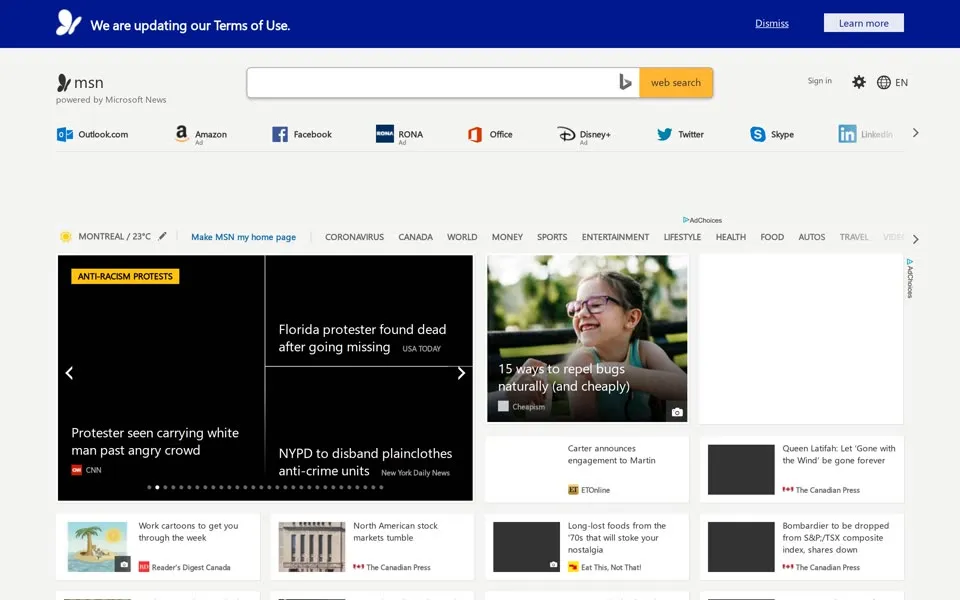The width and height of the screenshot is (960, 600).
Task: Dismiss the Terms of Use banner
Action: [771, 23]
